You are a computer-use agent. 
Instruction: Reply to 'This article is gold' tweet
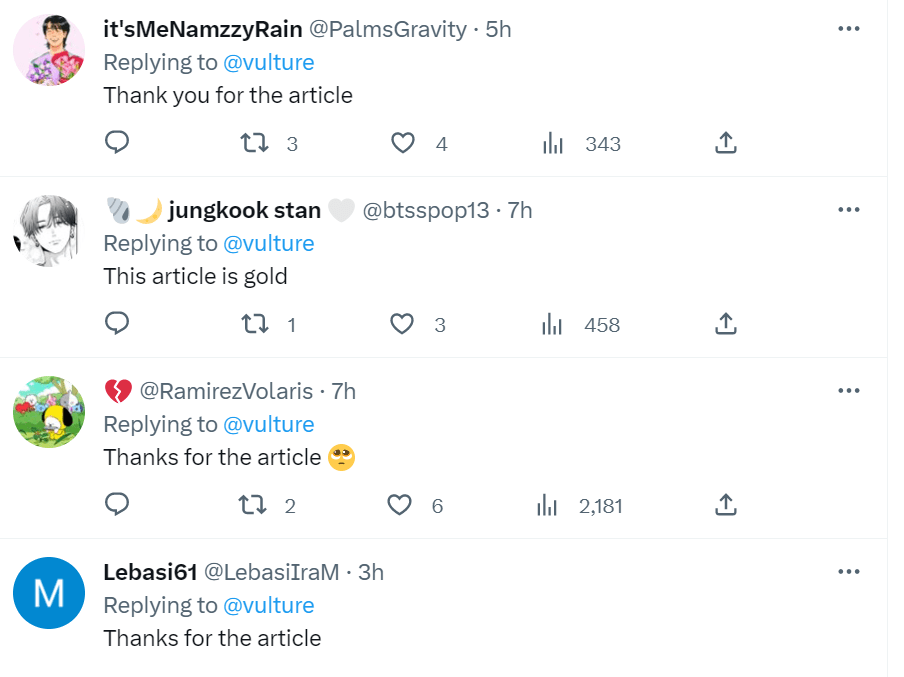click(x=117, y=324)
